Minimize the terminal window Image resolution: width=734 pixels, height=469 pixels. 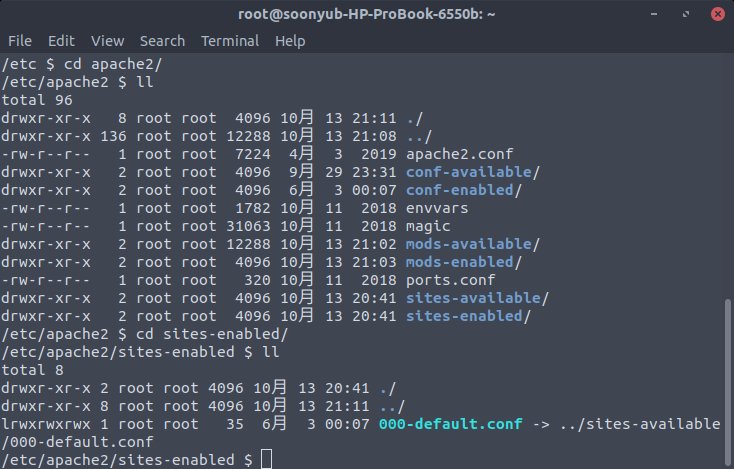(x=654, y=14)
